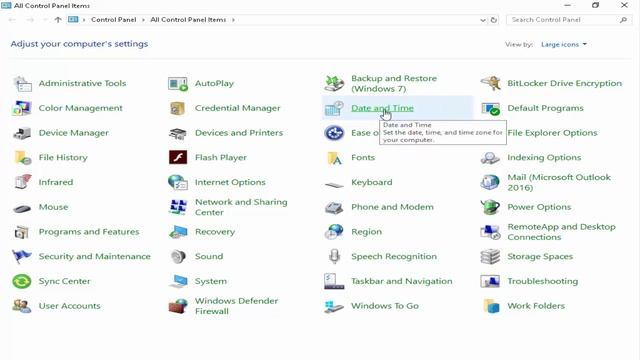
Task: Open the Administrative Tools icon
Action: click(22, 84)
